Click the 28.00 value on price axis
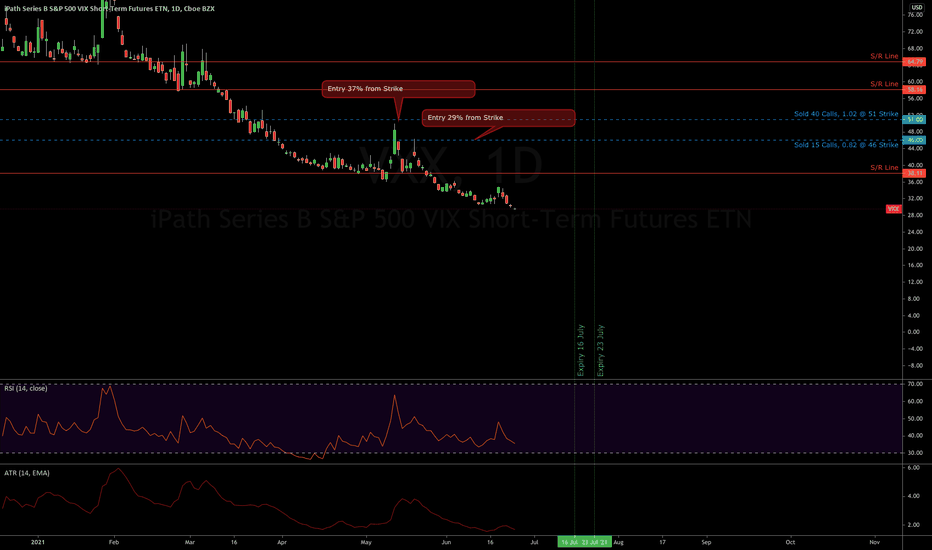The image size is (932, 550). 915,215
